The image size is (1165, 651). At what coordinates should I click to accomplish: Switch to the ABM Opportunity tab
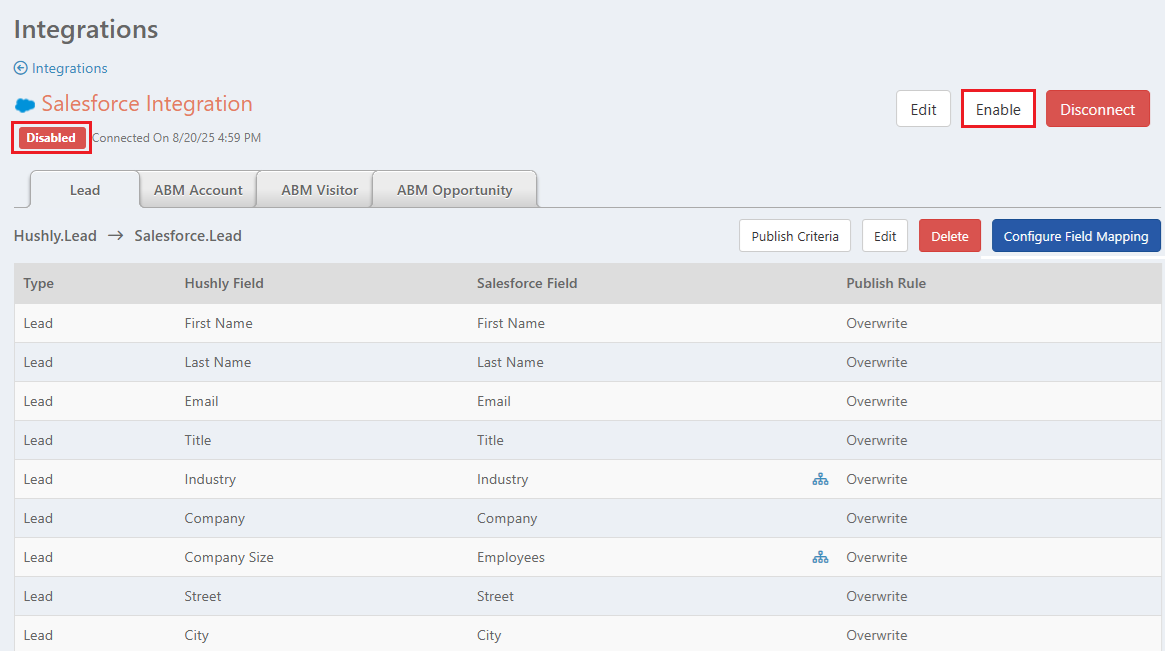(455, 190)
